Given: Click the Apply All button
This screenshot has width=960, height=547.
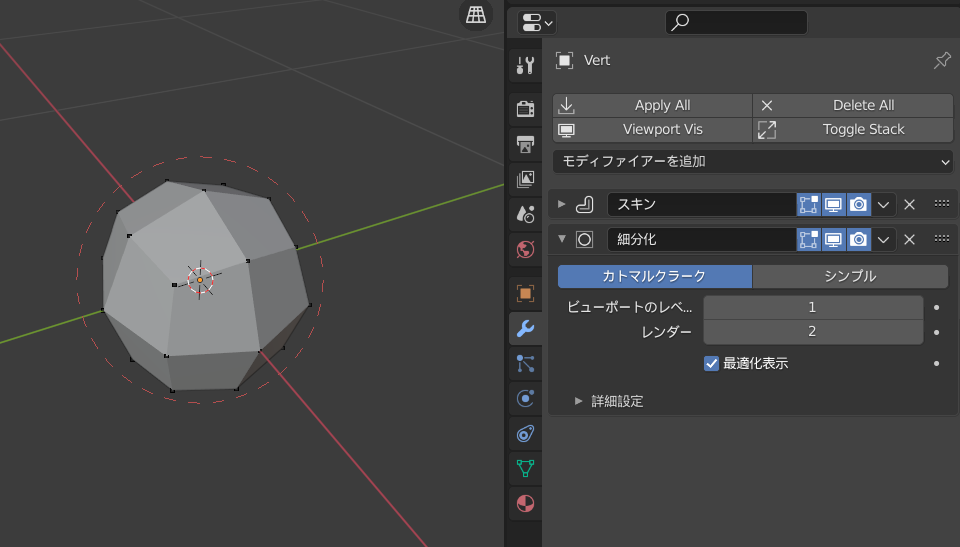Looking at the screenshot, I should coord(653,105).
